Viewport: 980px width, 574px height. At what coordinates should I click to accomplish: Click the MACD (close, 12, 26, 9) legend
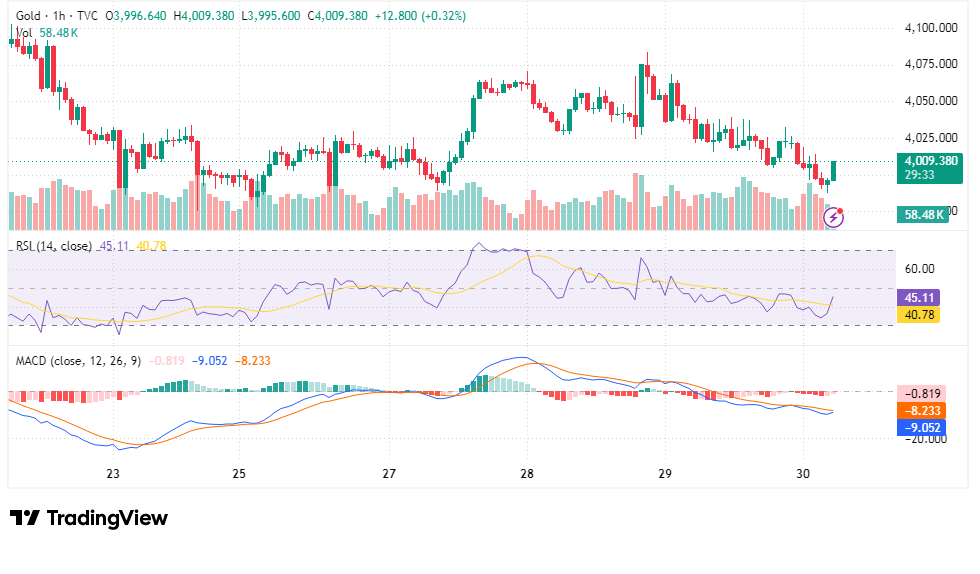(78, 361)
